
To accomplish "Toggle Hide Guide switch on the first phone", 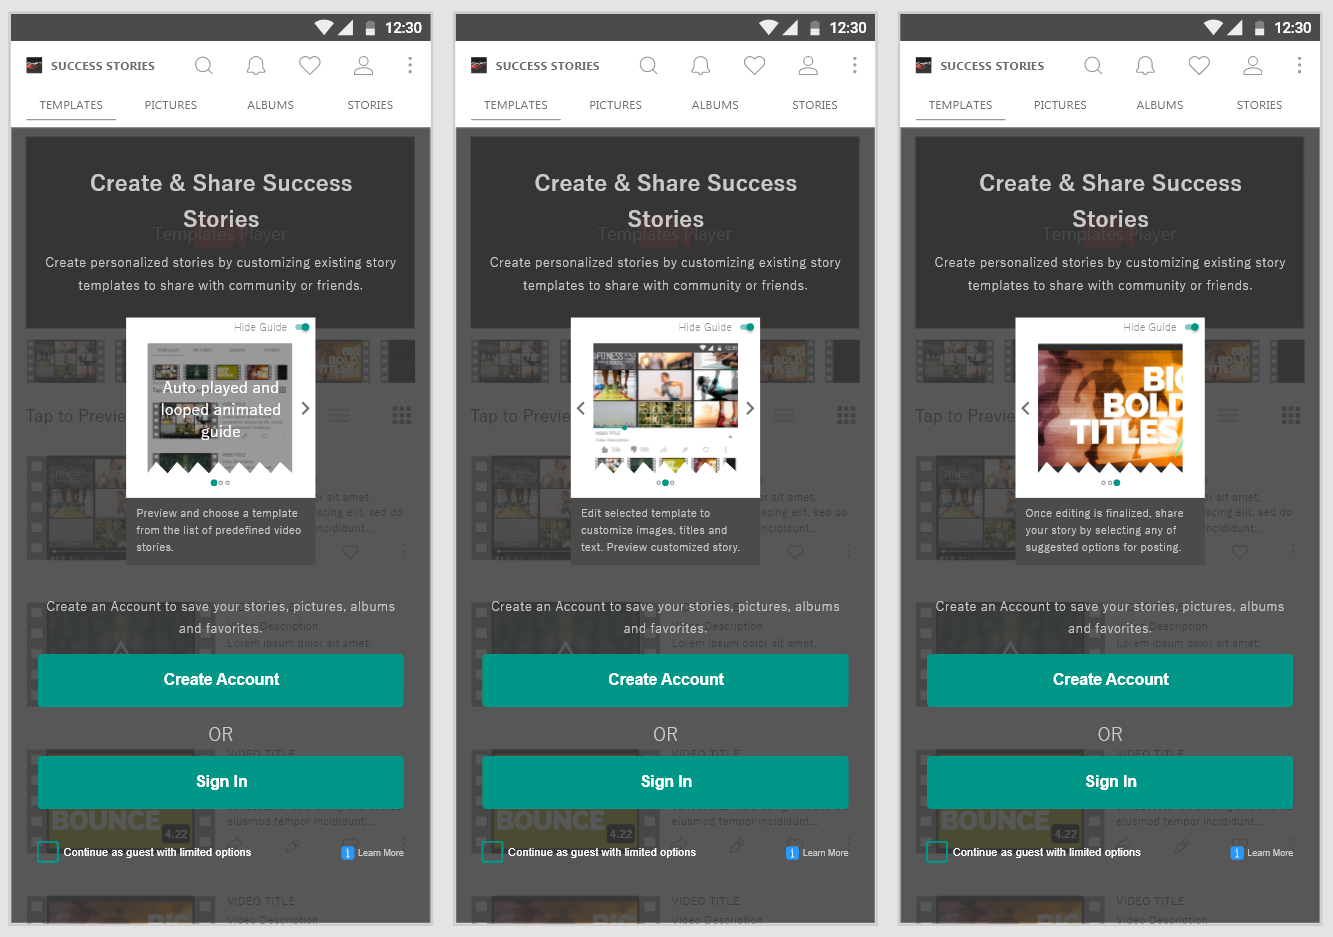I will tap(302, 327).
